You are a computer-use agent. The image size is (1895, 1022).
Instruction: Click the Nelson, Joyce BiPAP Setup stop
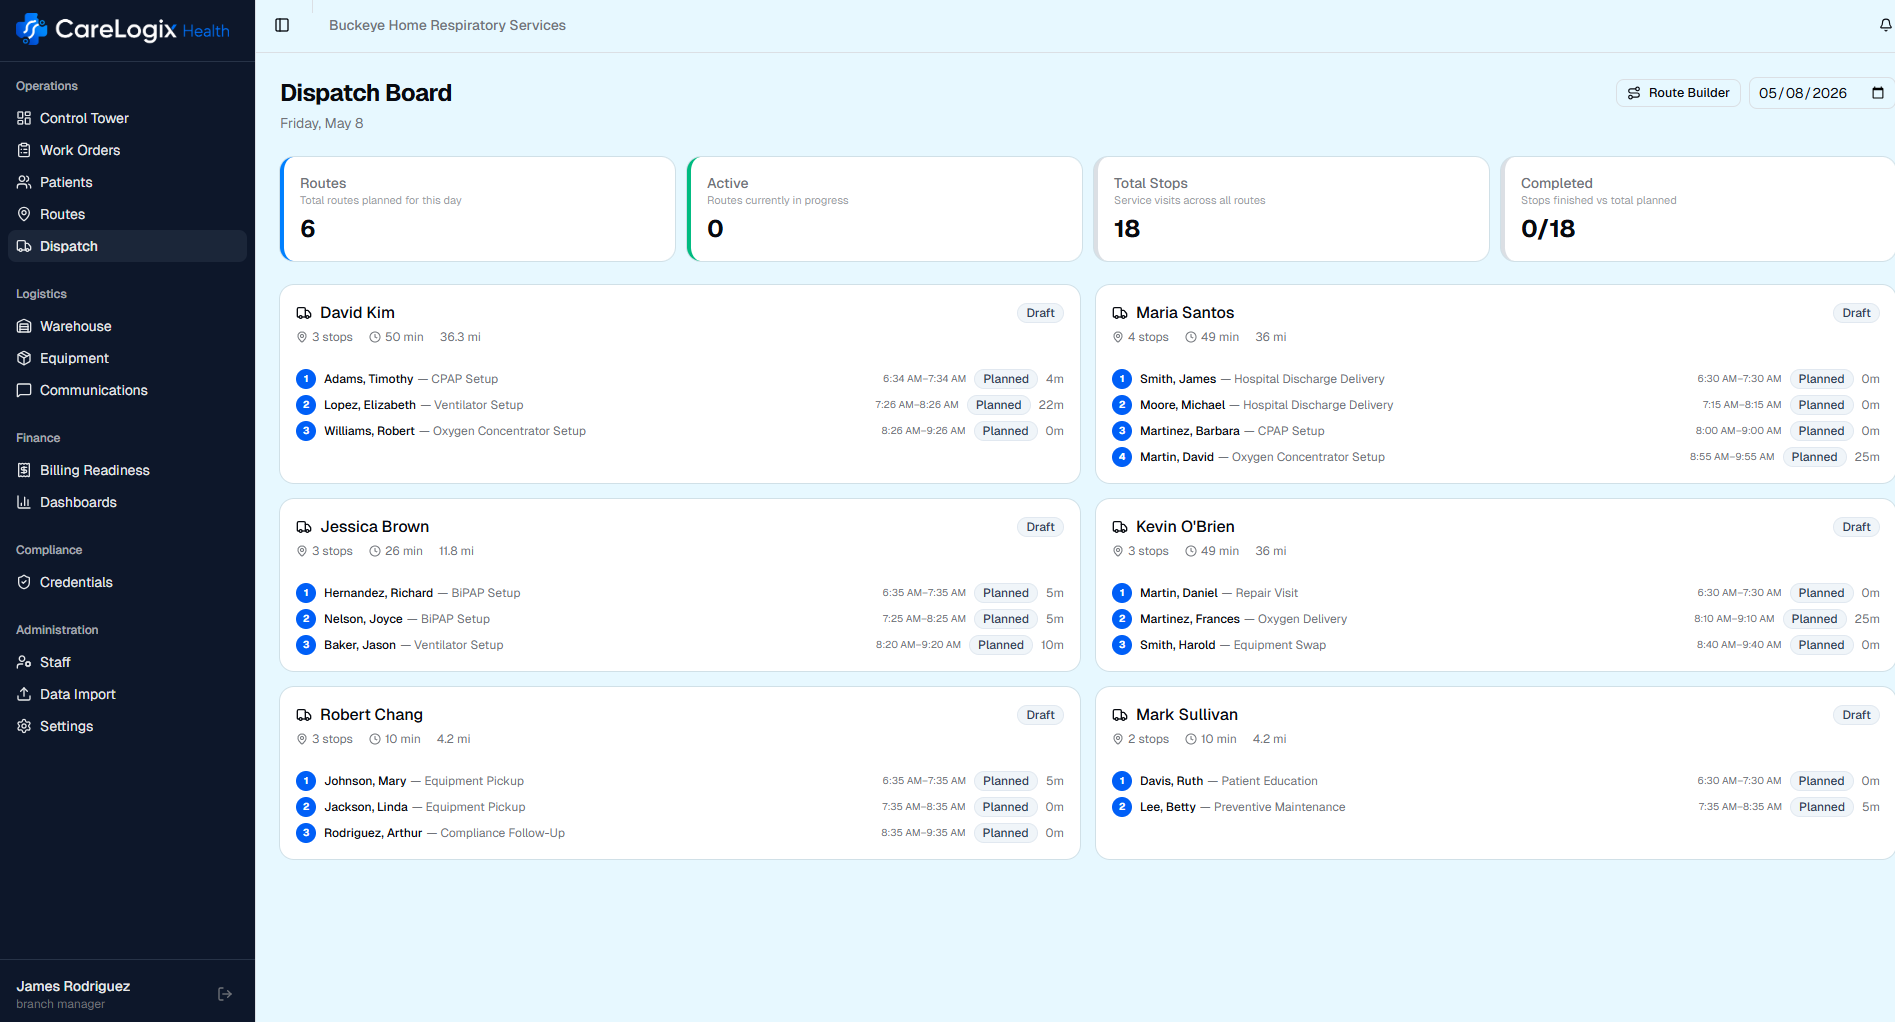tap(680, 619)
